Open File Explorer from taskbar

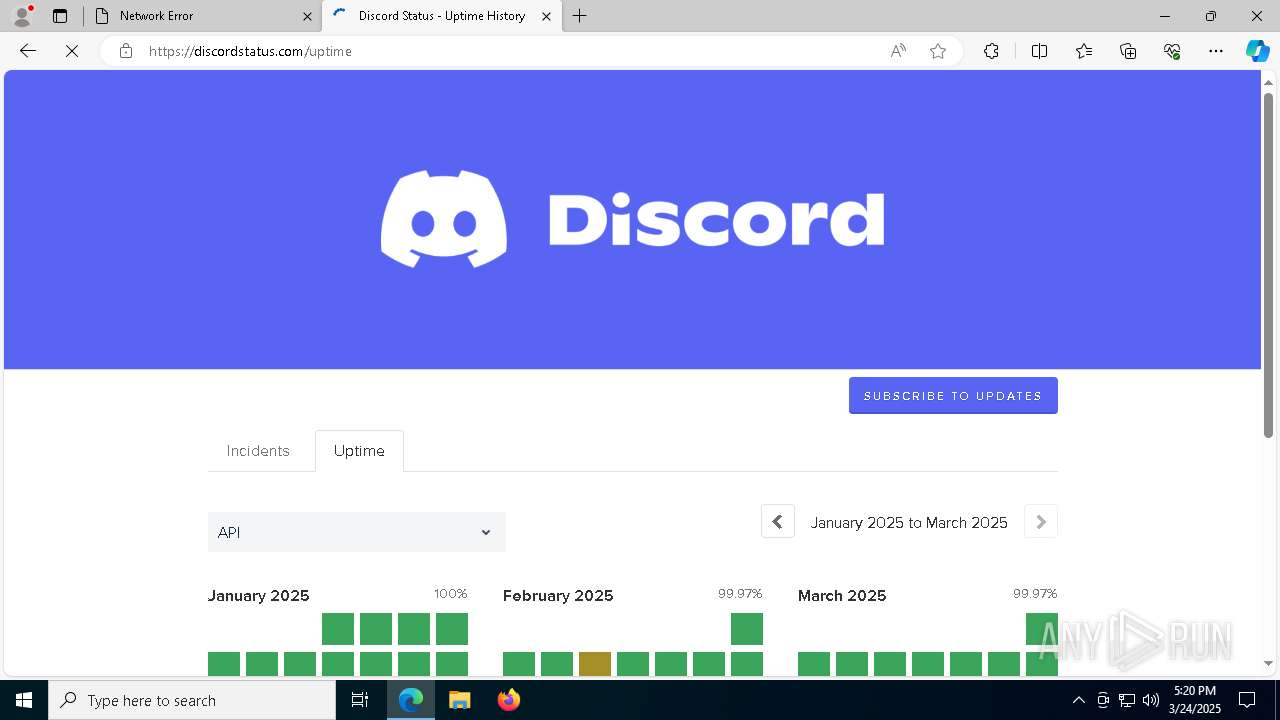pyautogui.click(x=459, y=700)
